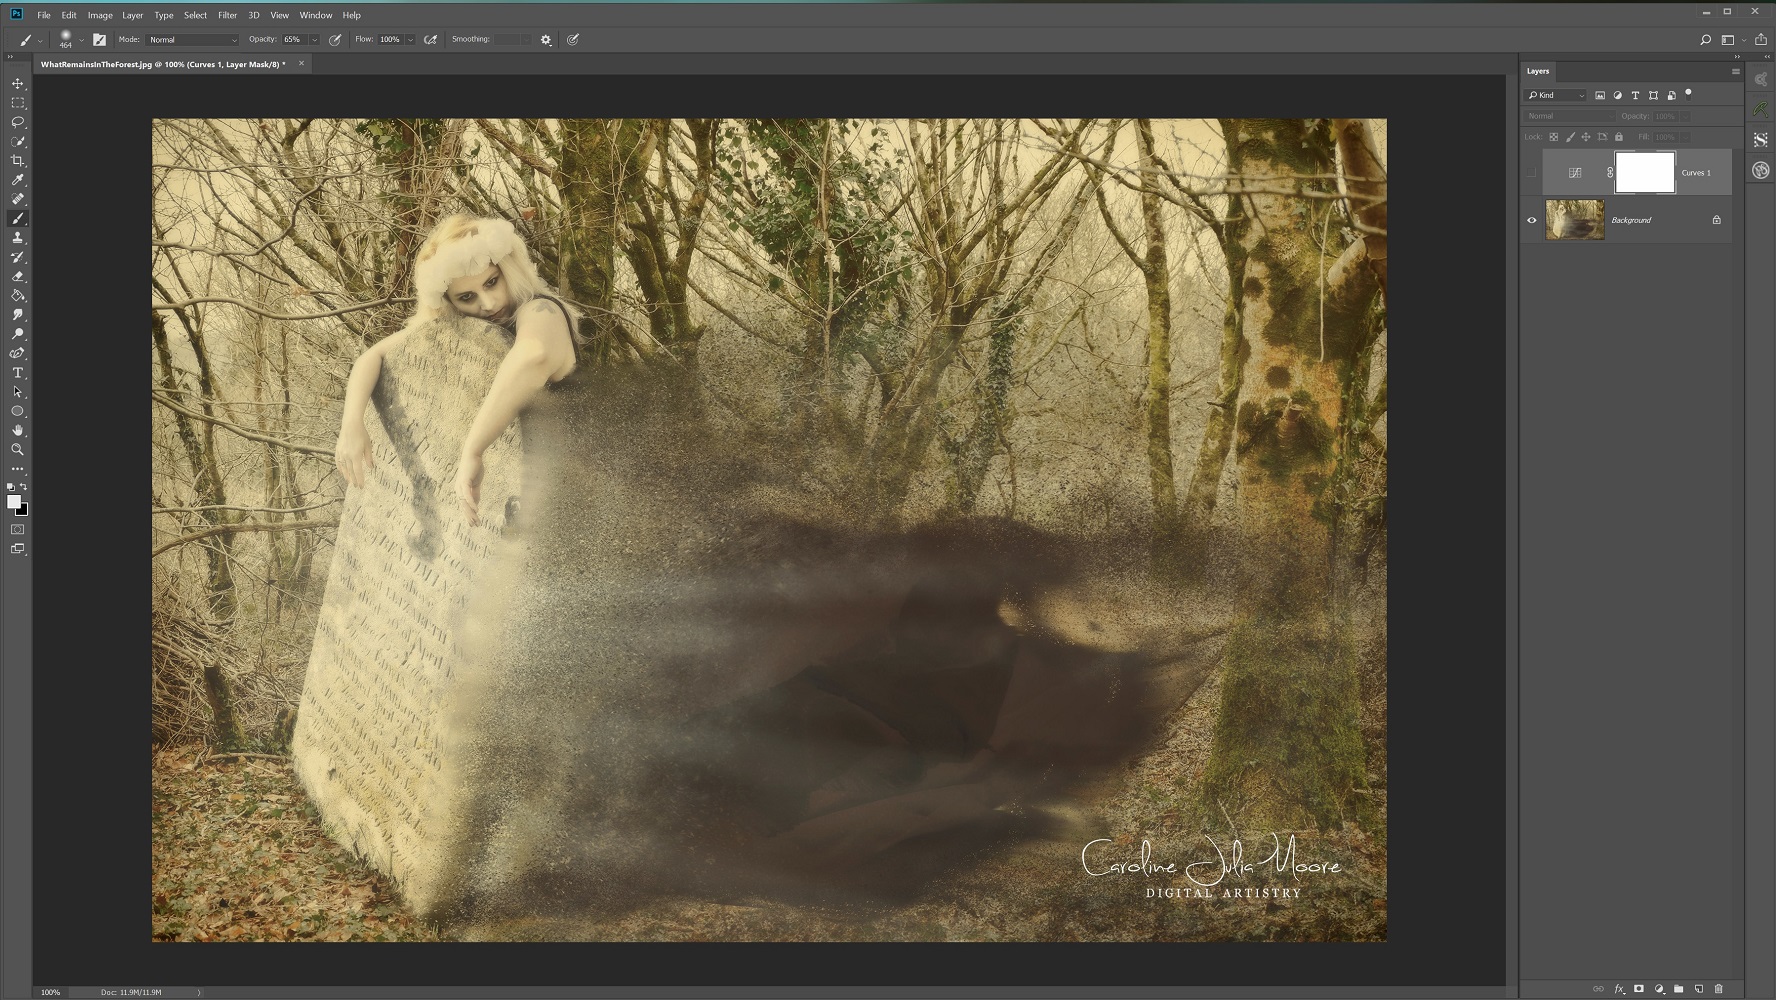Viewport: 1776px width, 1000px height.
Task: Select the Hand tool
Action: (x=17, y=431)
